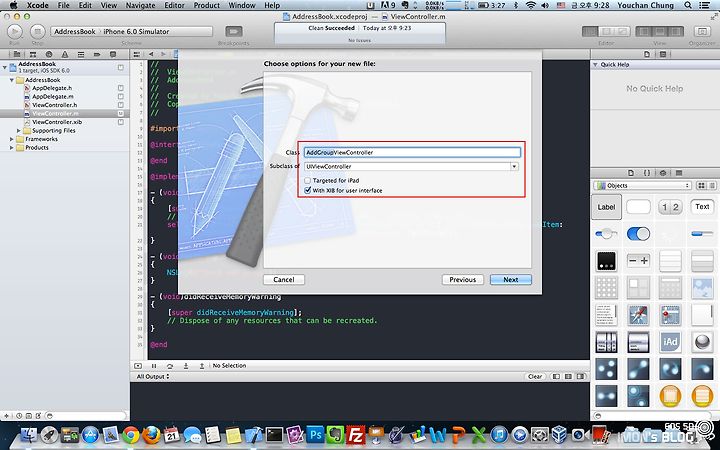The width and height of the screenshot is (720, 450).
Task: Open the File Template library icon
Action: point(631,173)
